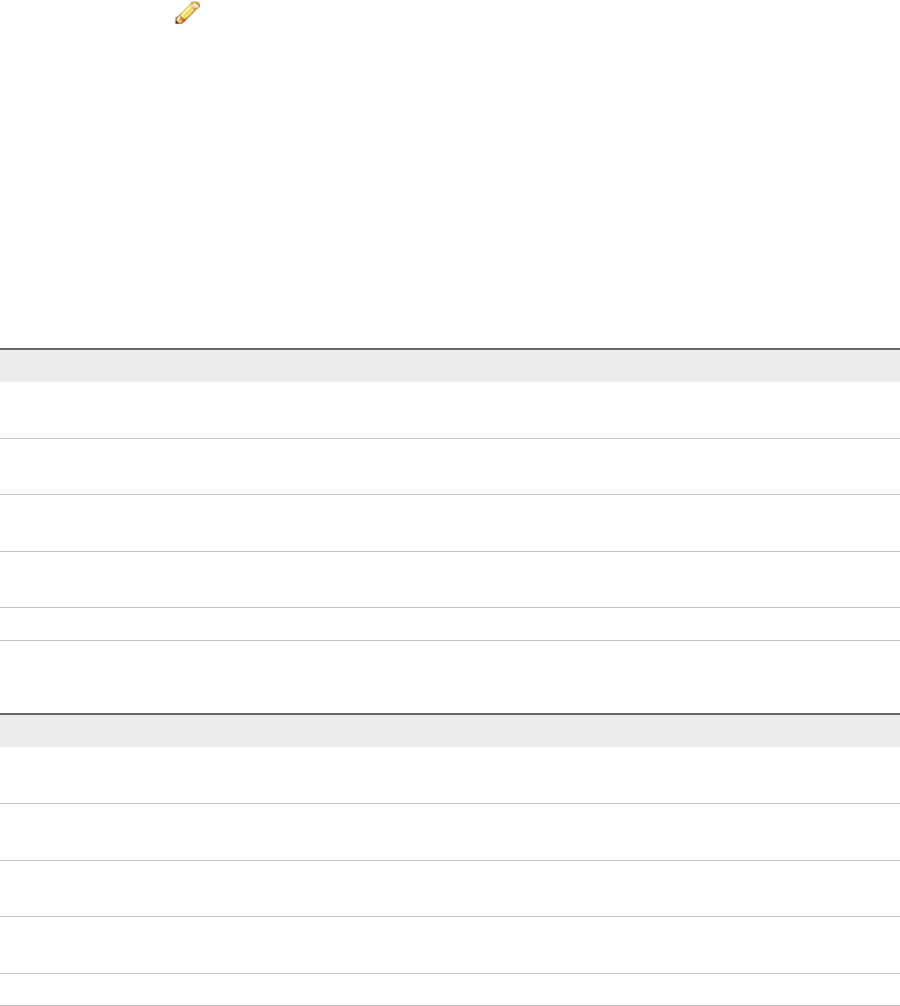Select the third row of the upper table
This screenshot has width=900, height=1006.
tap(450, 522)
